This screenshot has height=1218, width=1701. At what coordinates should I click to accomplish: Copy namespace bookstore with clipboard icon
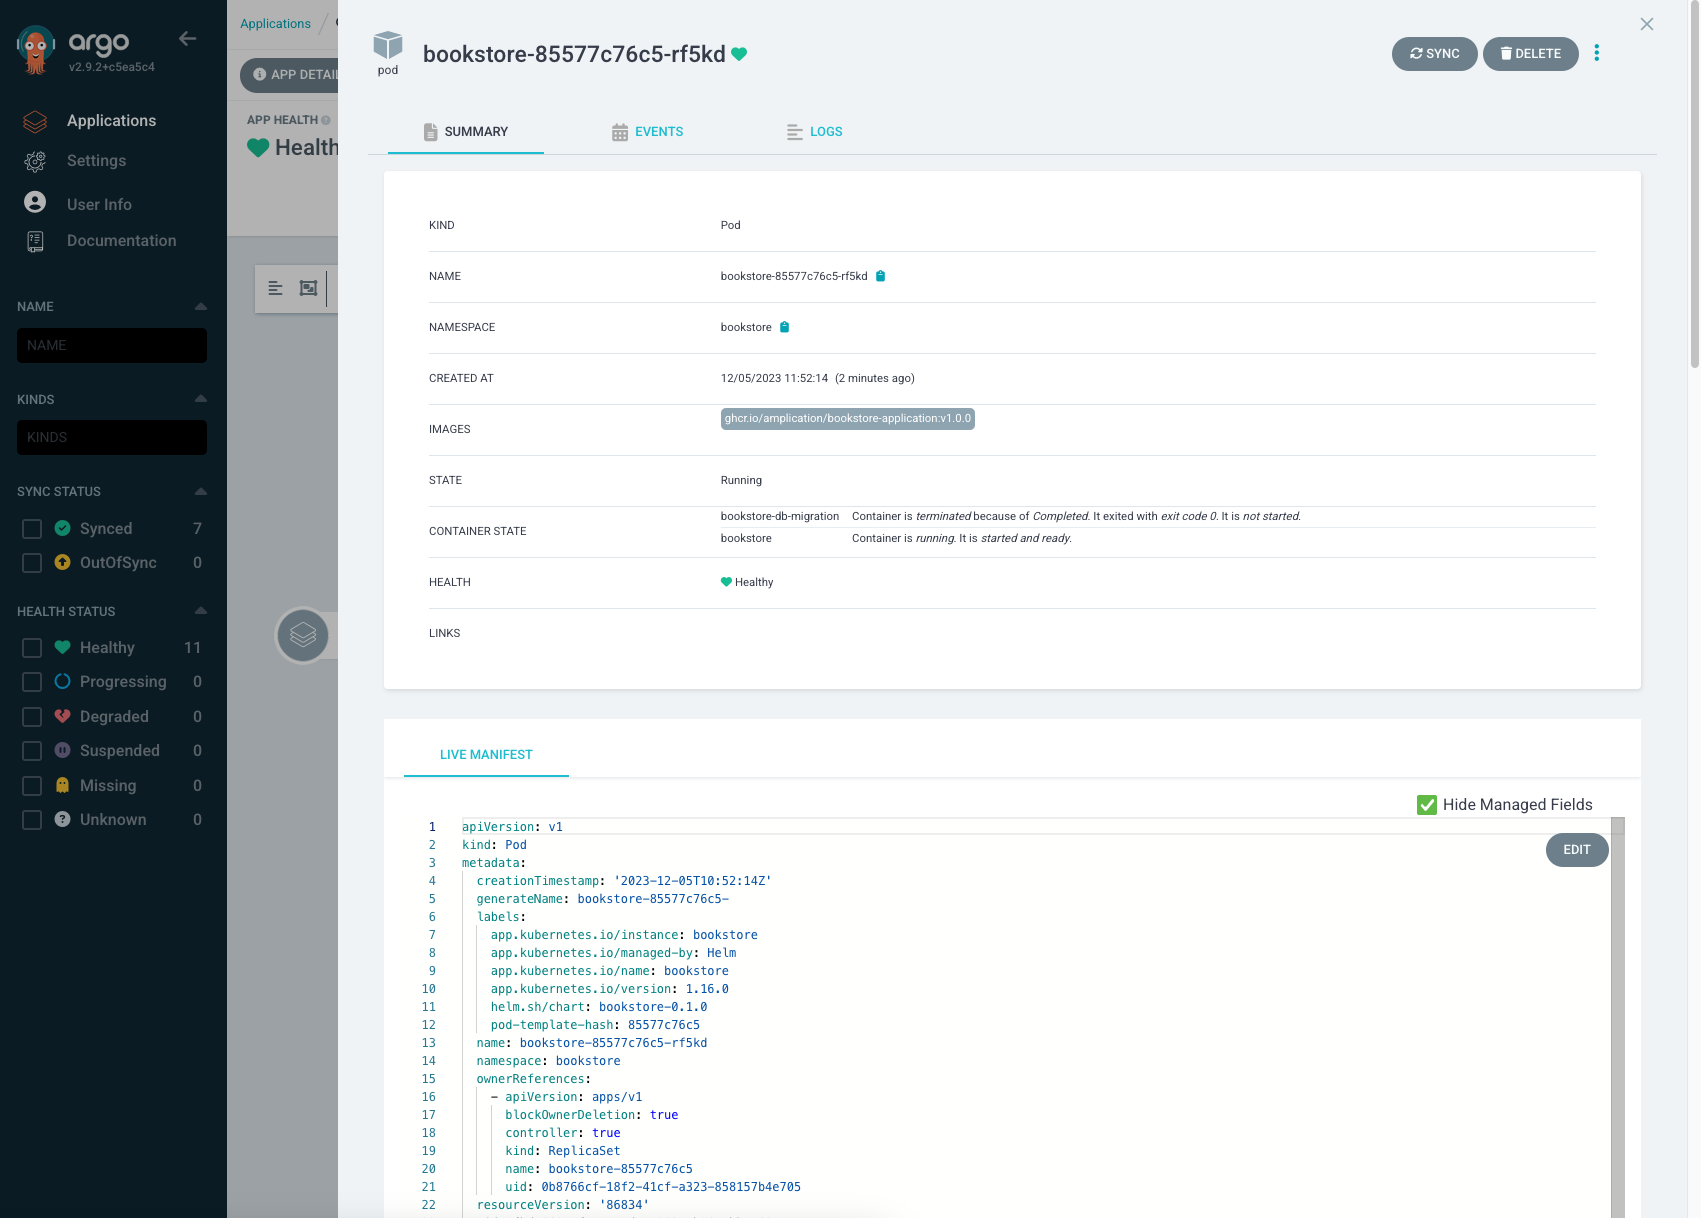(785, 327)
